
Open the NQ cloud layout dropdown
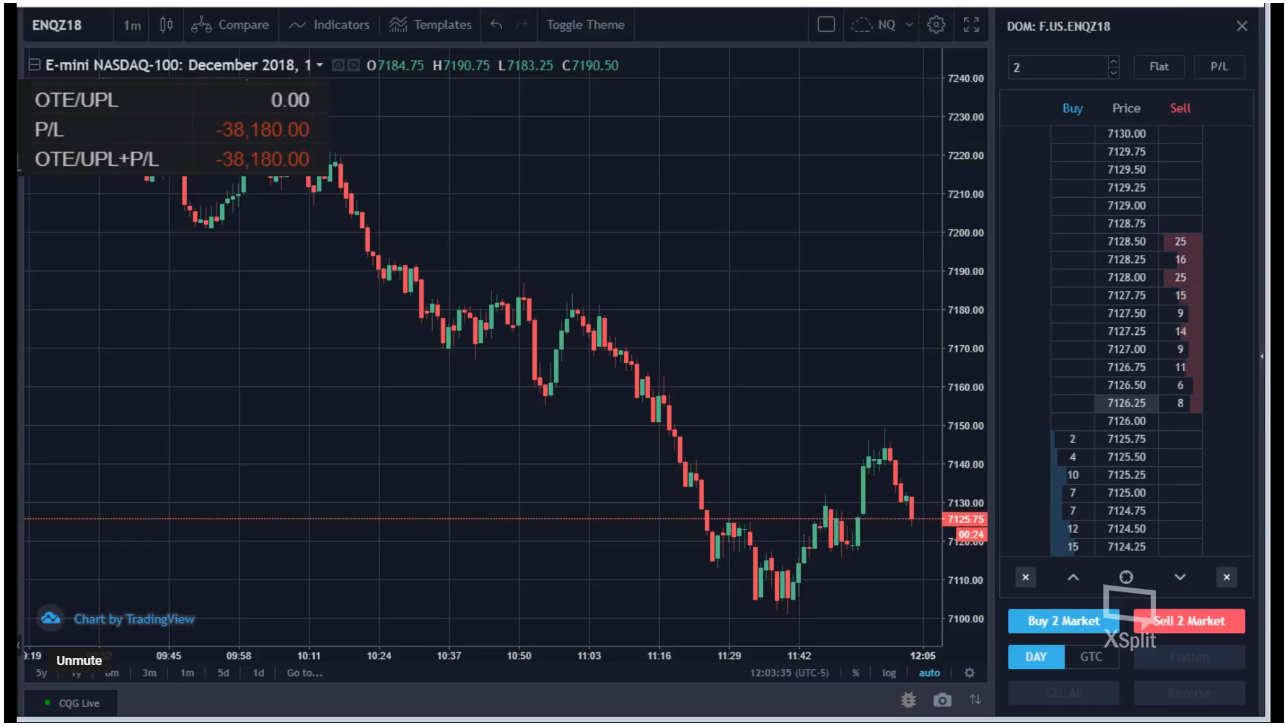click(882, 25)
